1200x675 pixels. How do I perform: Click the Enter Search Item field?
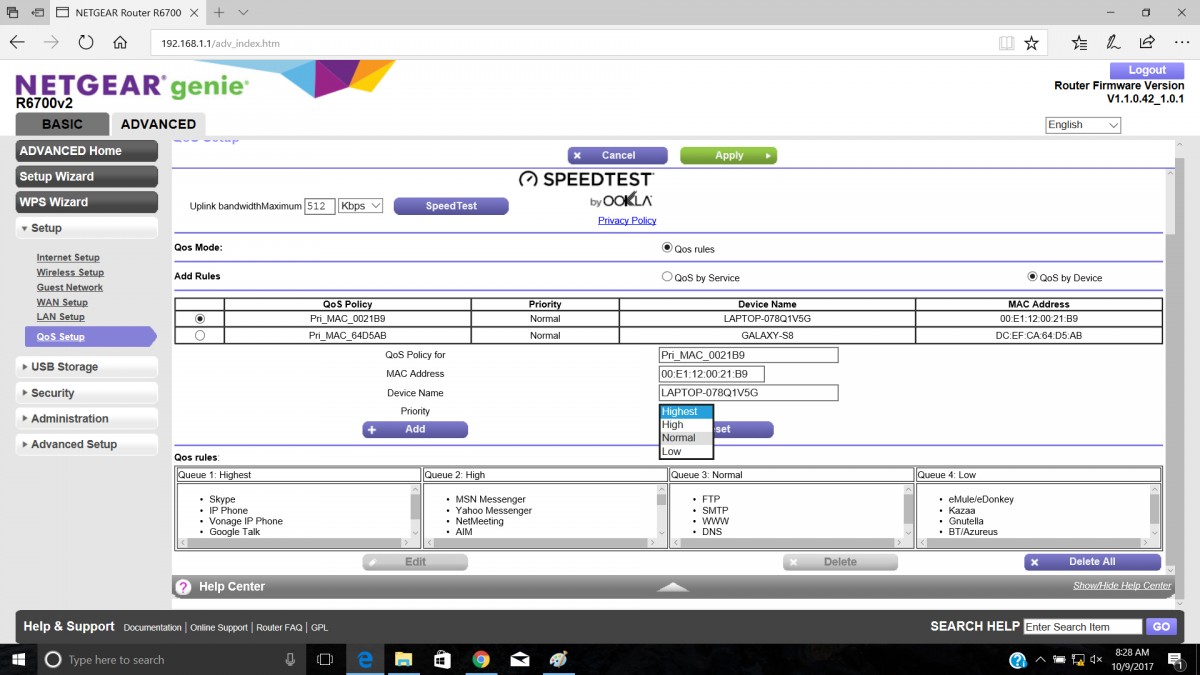click(1082, 627)
